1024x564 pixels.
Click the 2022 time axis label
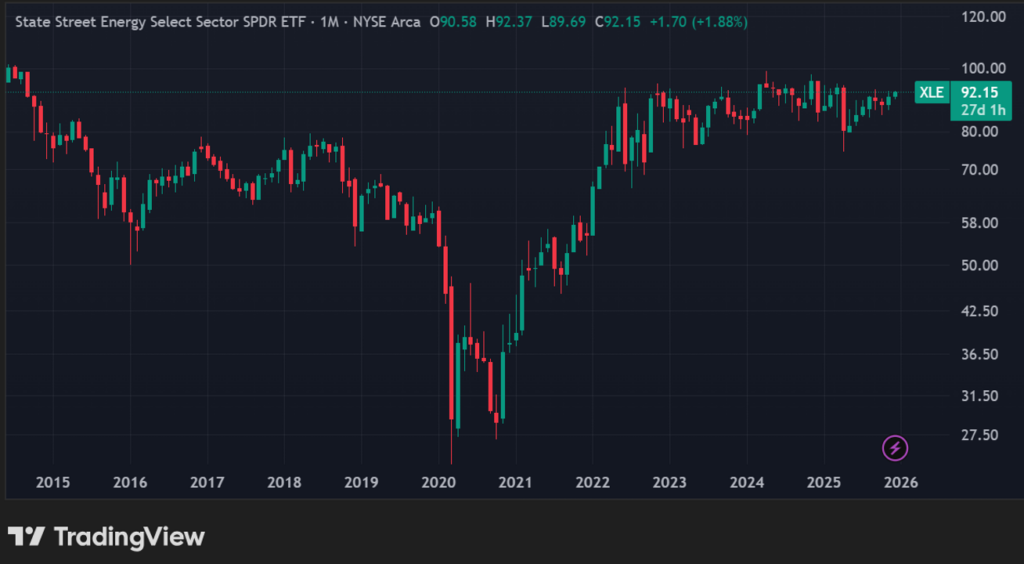pyautogui.click(x=592, y=483)
